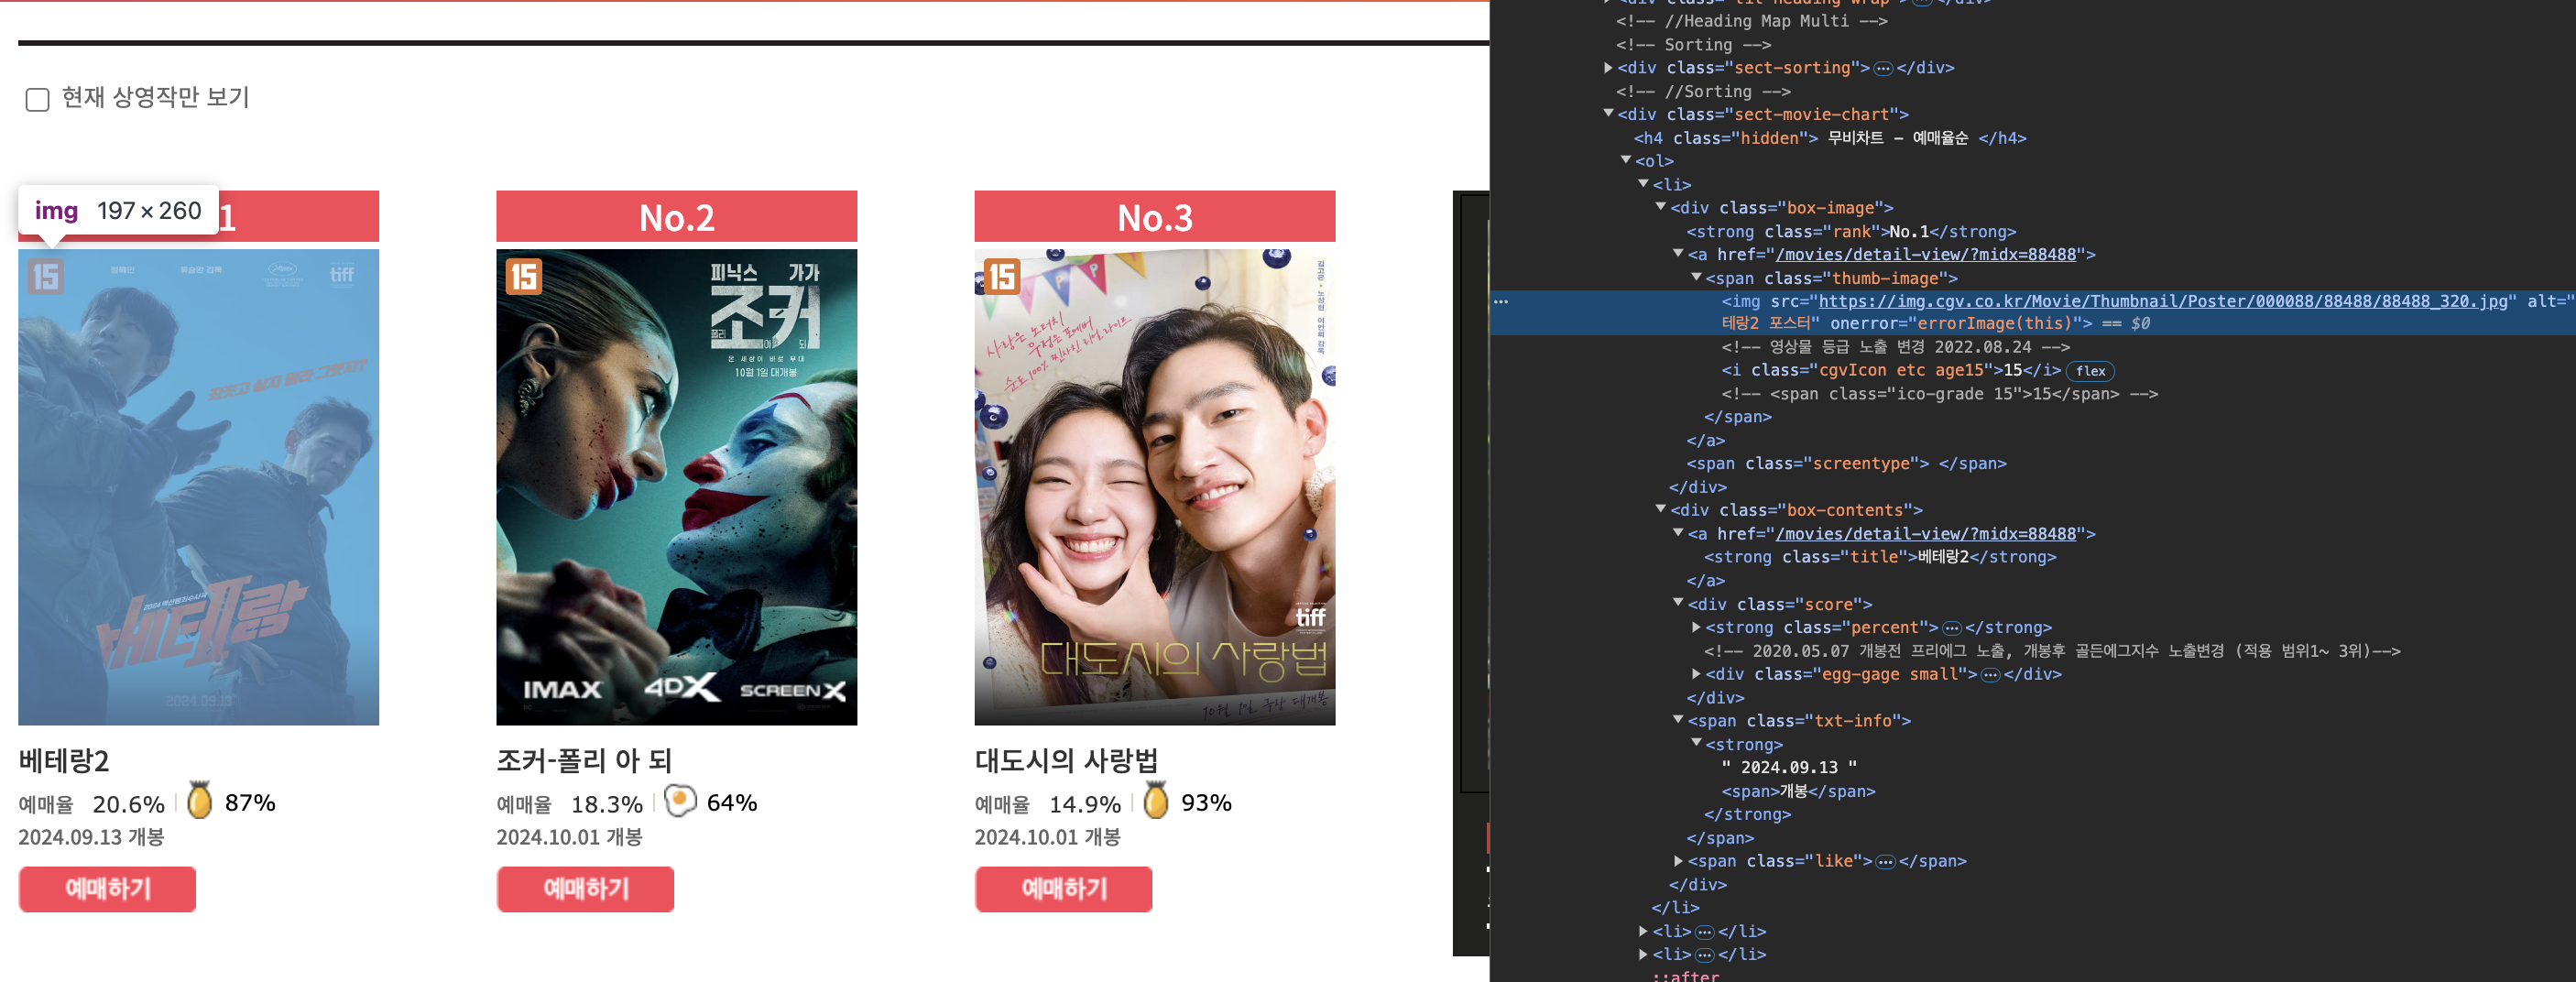The image size is (2576, 982).
Task: Open the 베테랑2 movie poster
Action: [198, 487]
